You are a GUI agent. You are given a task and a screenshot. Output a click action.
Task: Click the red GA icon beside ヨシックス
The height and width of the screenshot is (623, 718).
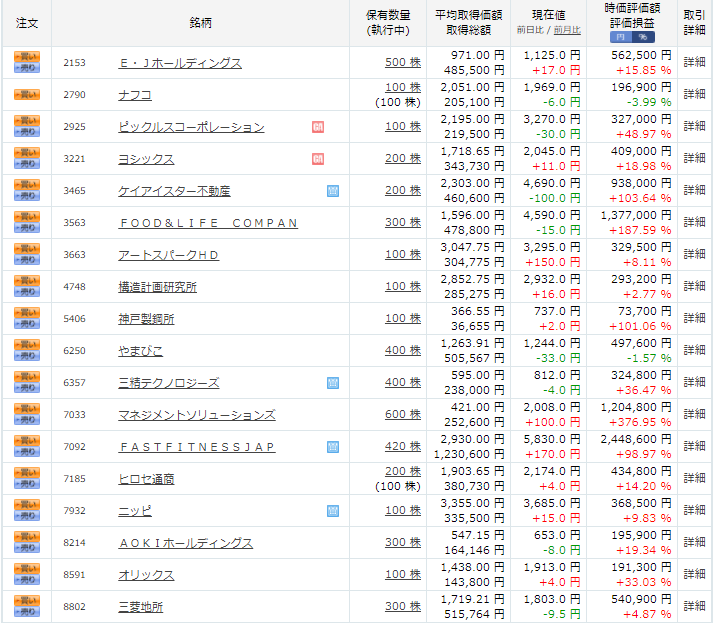(x=318, y=159)
